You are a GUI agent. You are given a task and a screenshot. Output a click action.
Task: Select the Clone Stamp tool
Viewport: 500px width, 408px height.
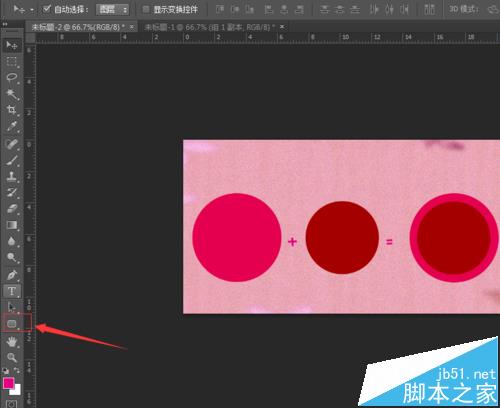pos(12,176)
